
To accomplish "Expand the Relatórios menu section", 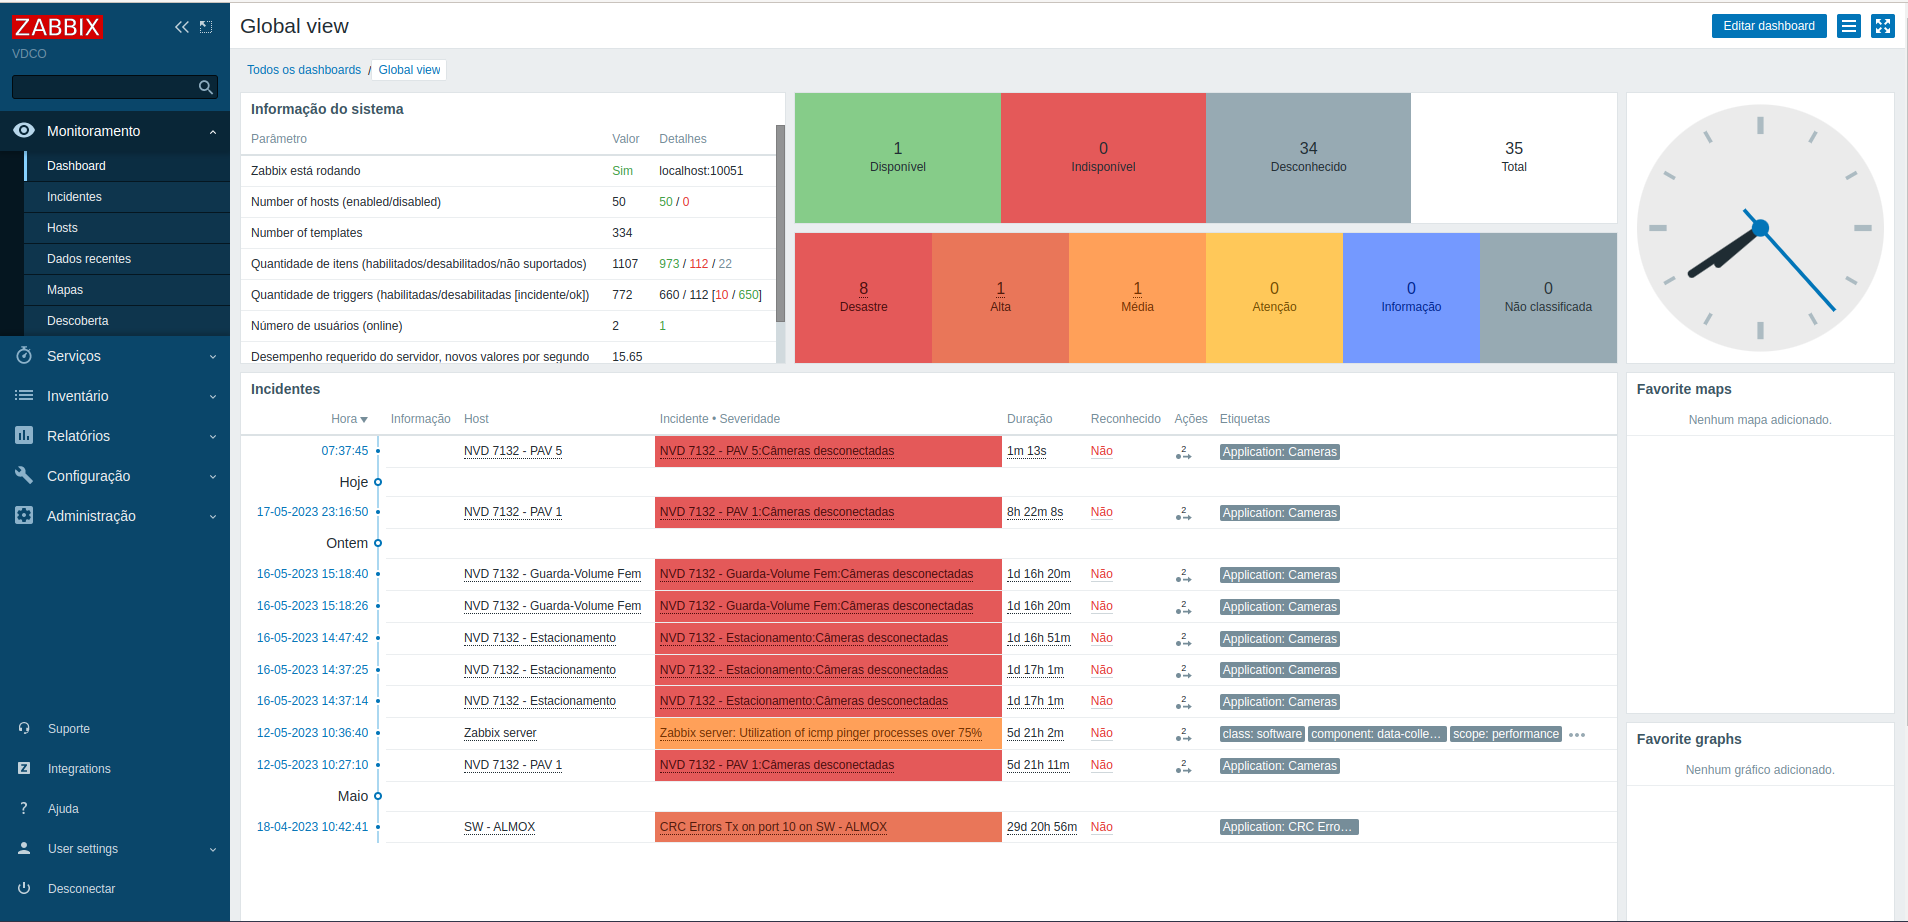I will pos(115,436).
